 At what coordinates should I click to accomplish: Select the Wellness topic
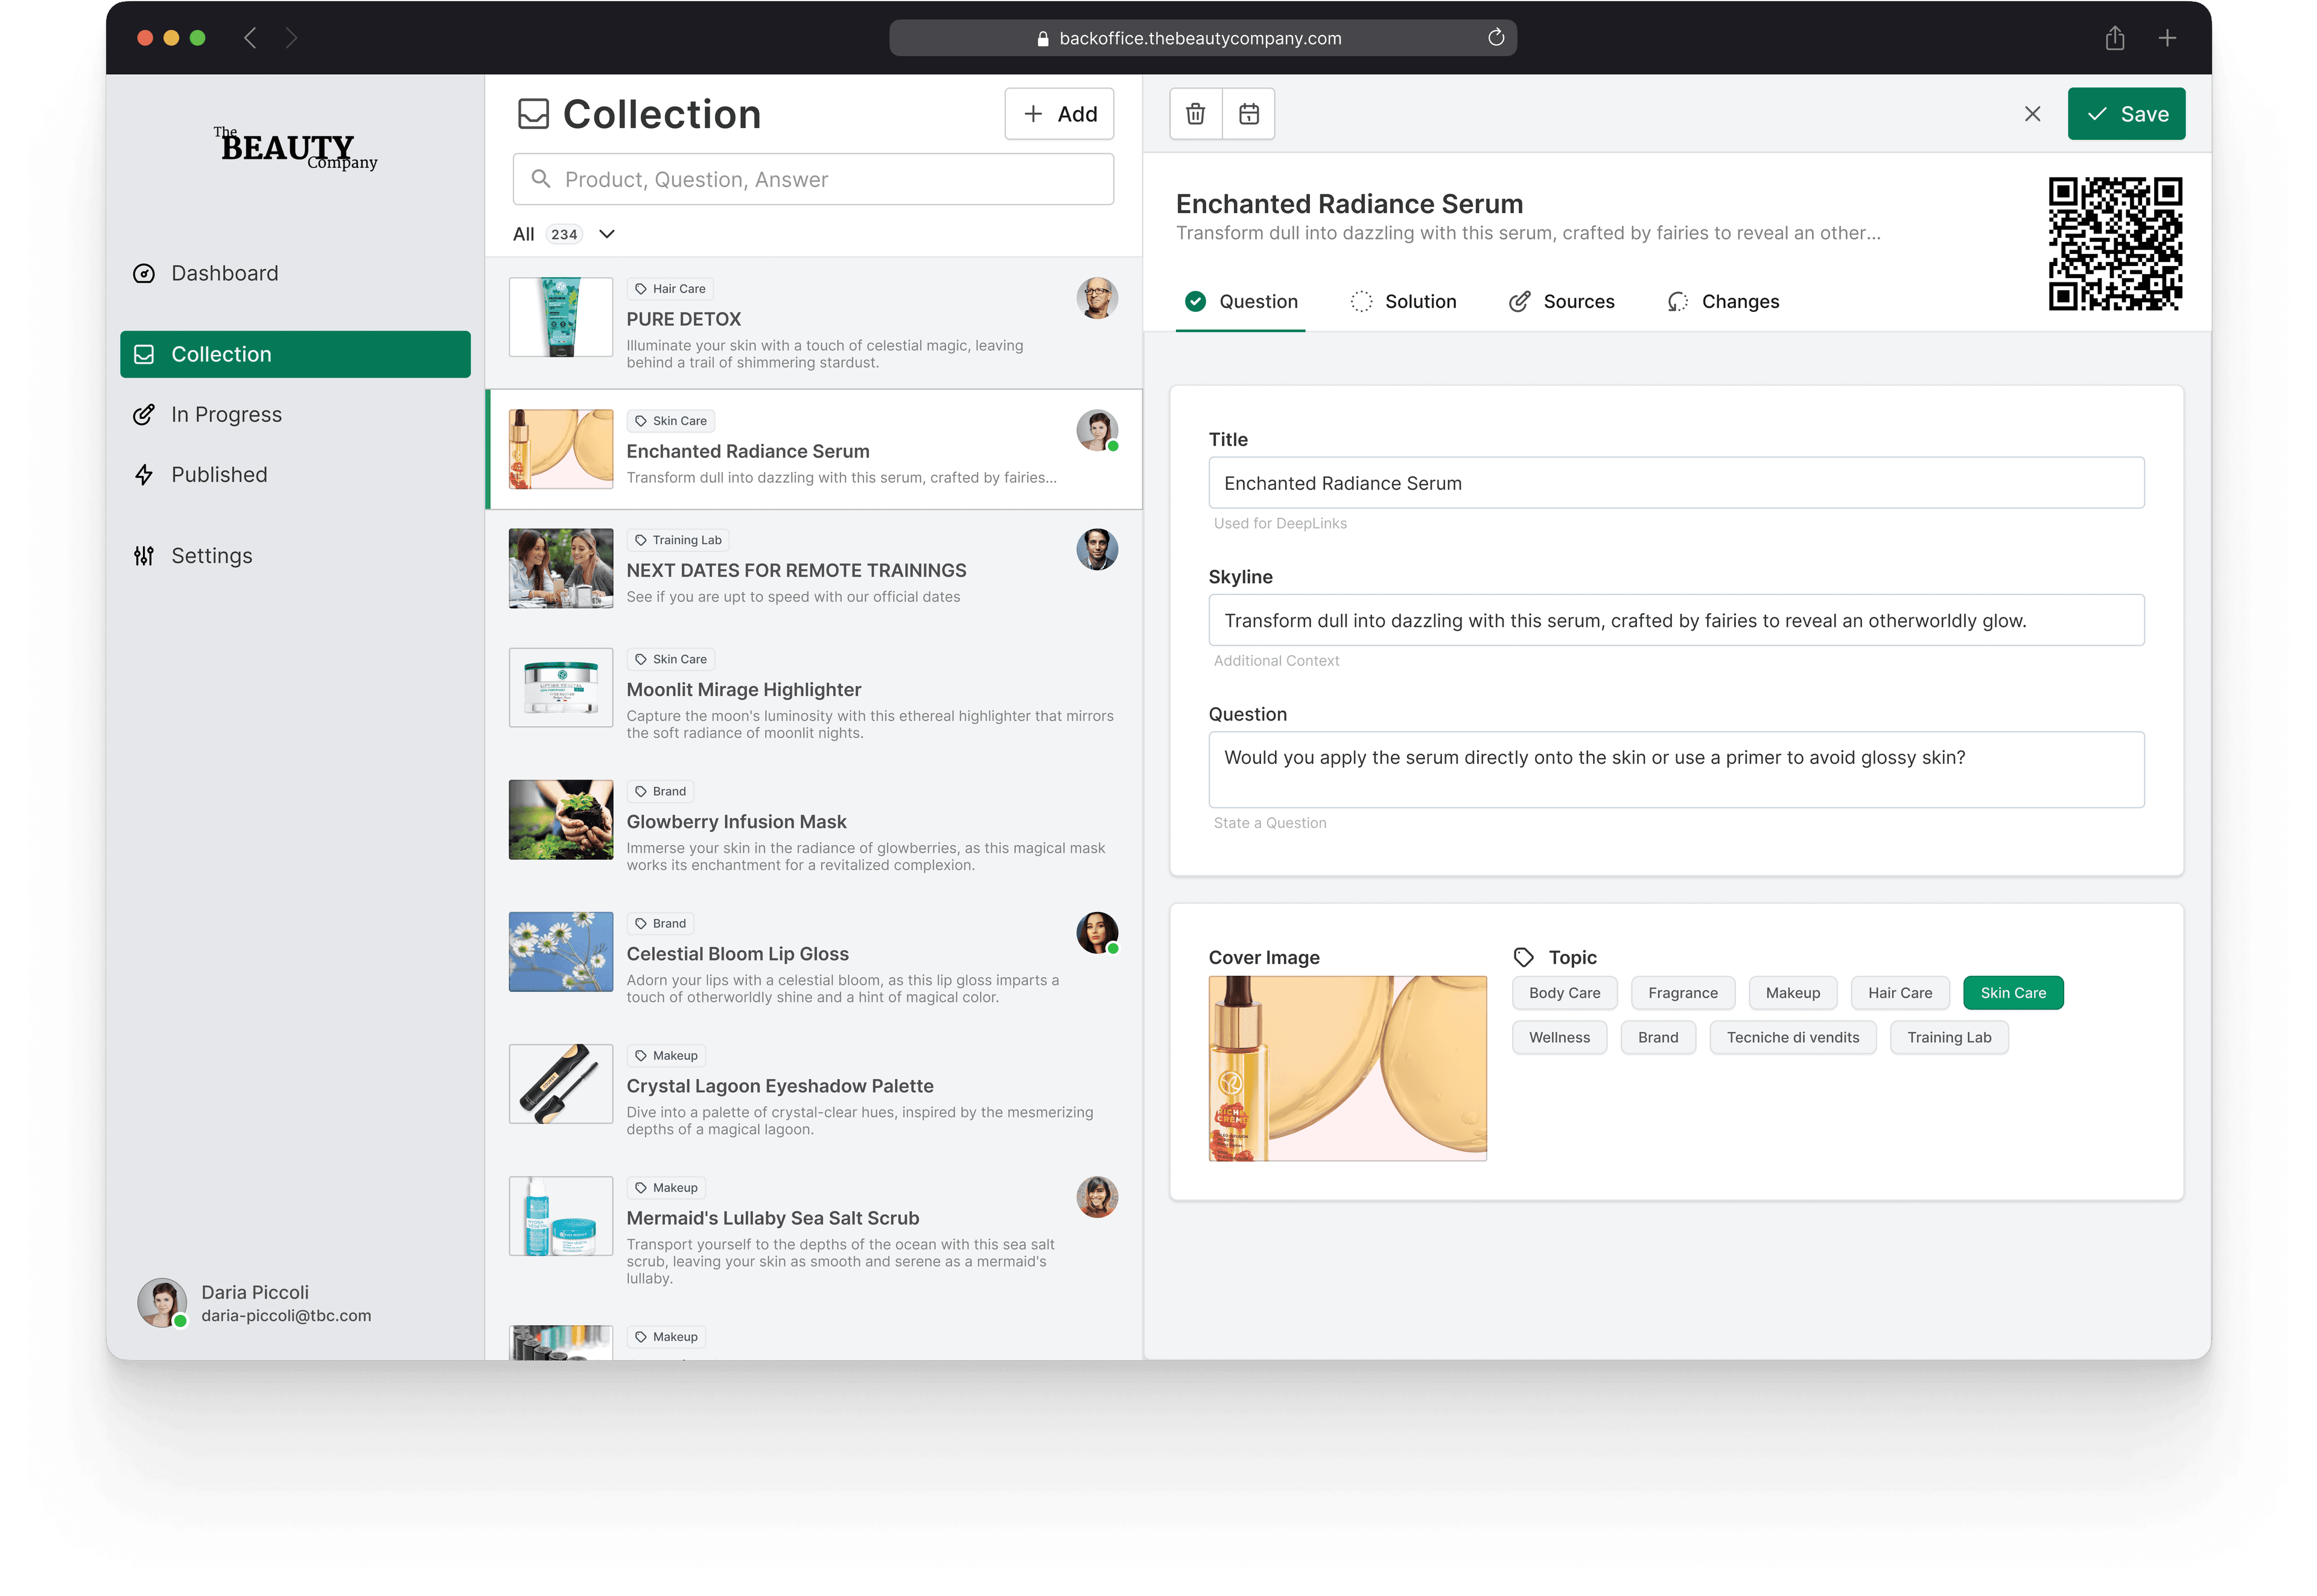(1559, 1037)
